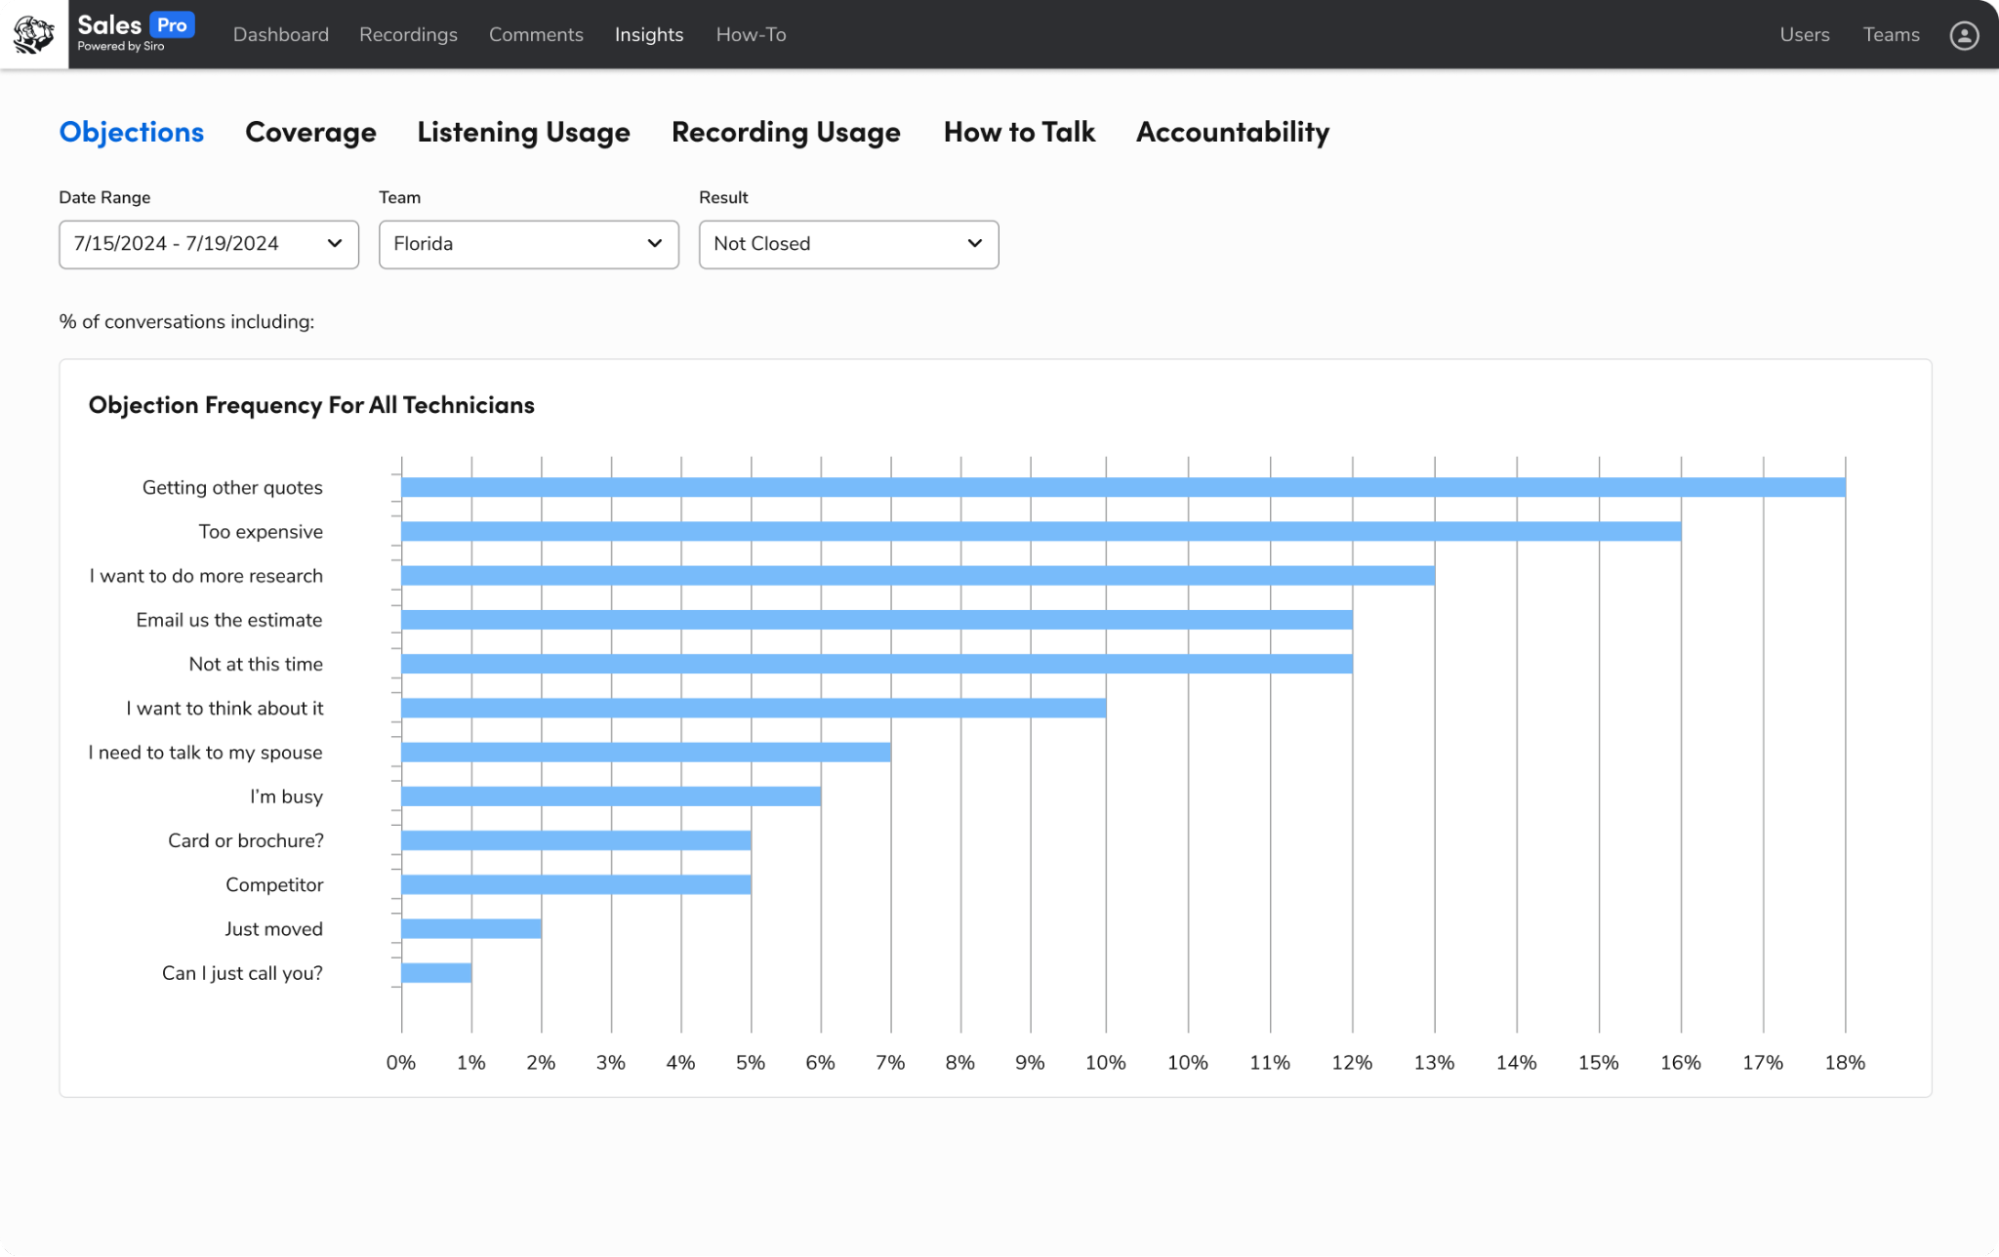Switch to the Coverage tab
Image resolution: width=1999 pixels, height=1257 pixels.
pos(310,132)
